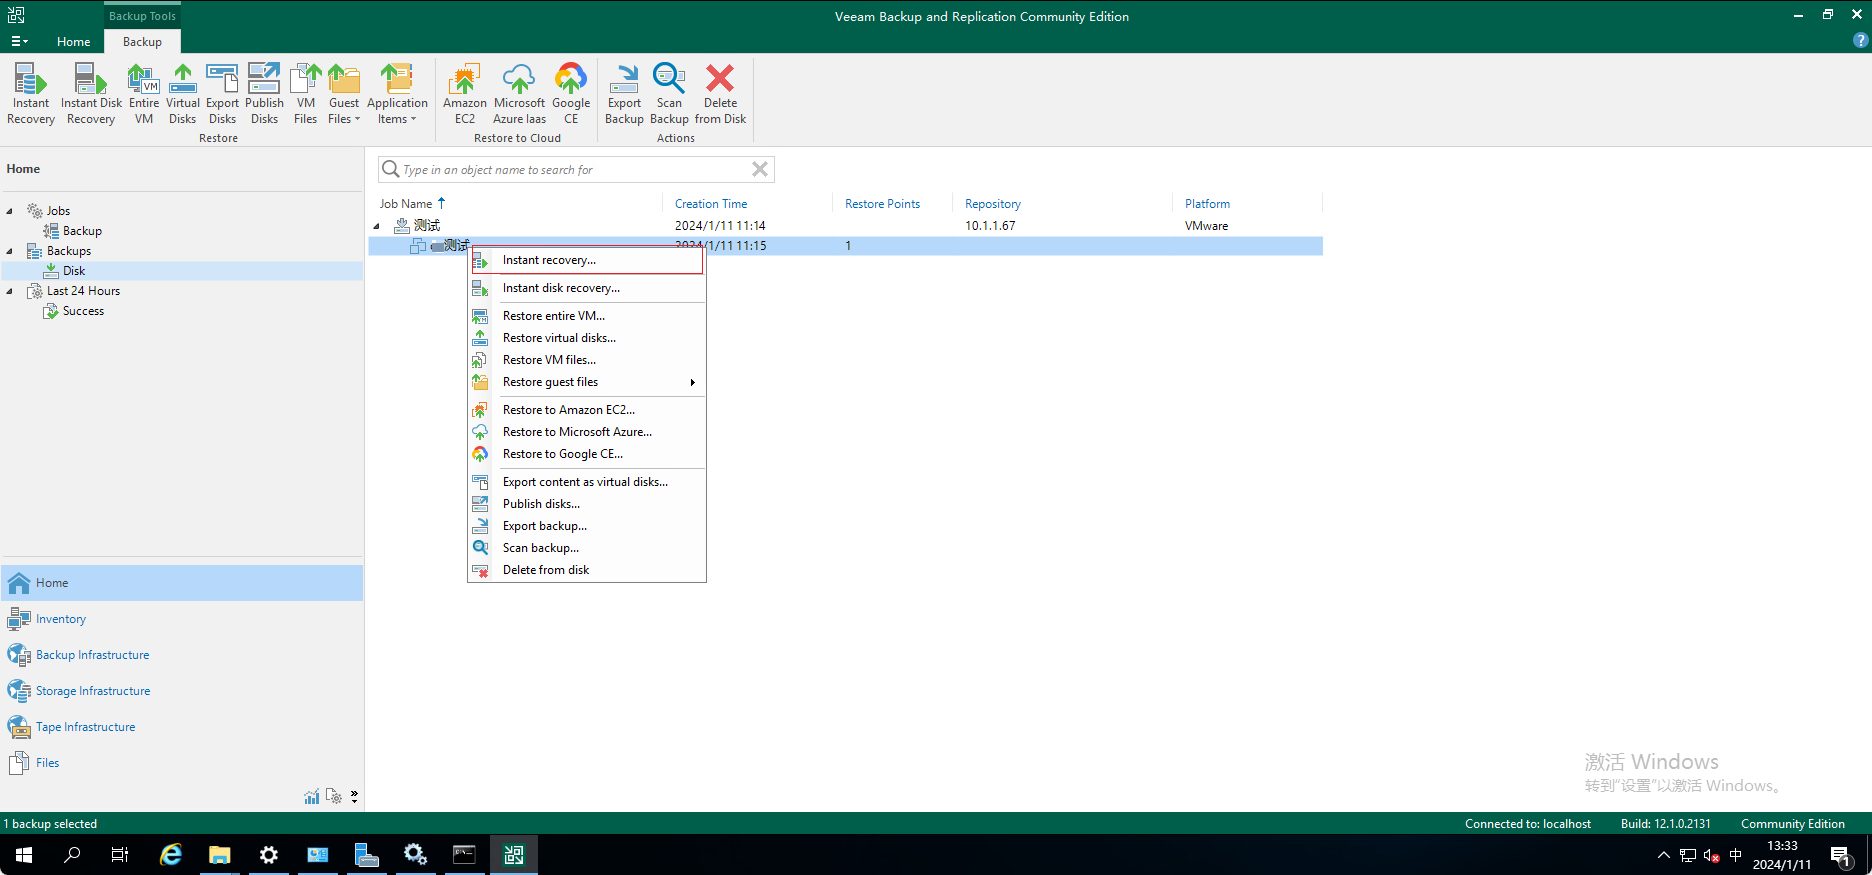The image size is (1872, 875).
Task: Click Microsoft Azure IaaS restore icon
Action: point(519,94)
